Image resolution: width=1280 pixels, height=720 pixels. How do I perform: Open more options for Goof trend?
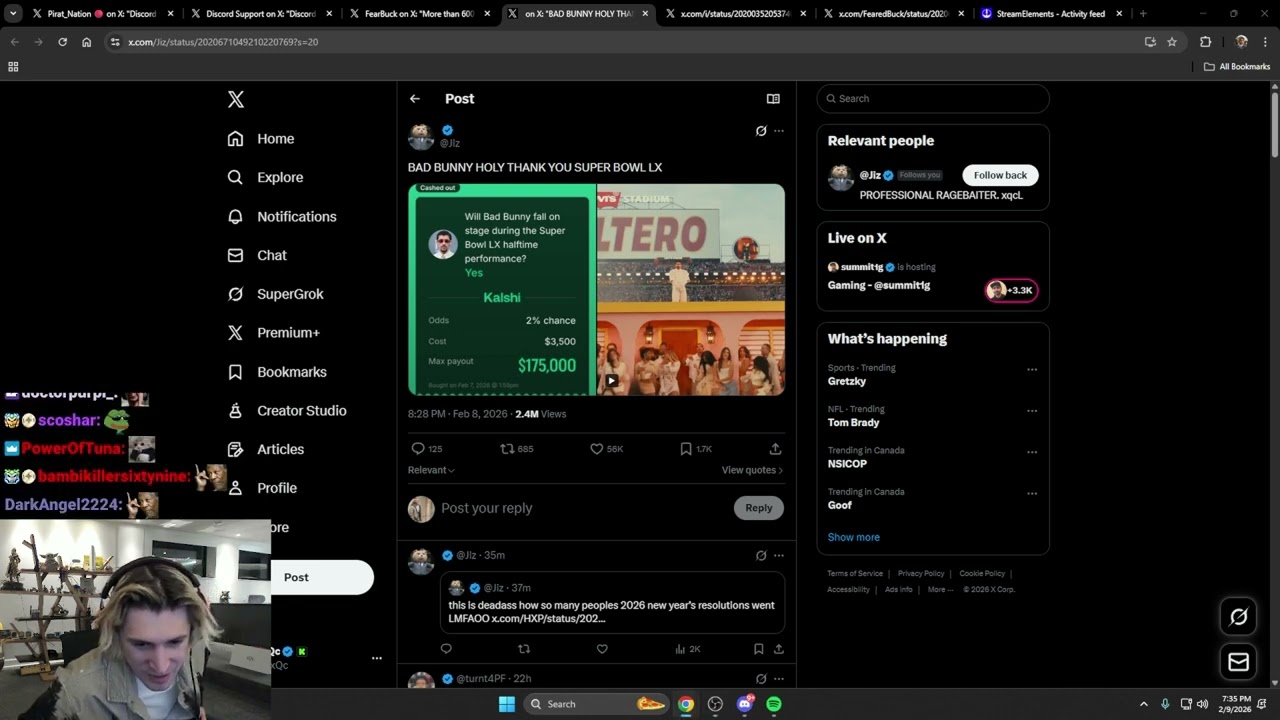(x=1032, y=493)
